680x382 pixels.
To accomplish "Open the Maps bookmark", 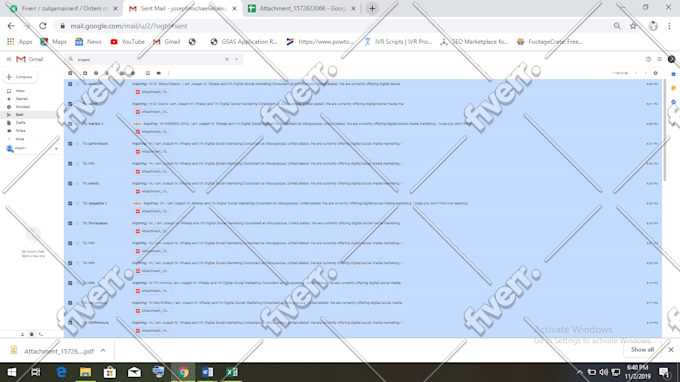I will pos(54,42).
